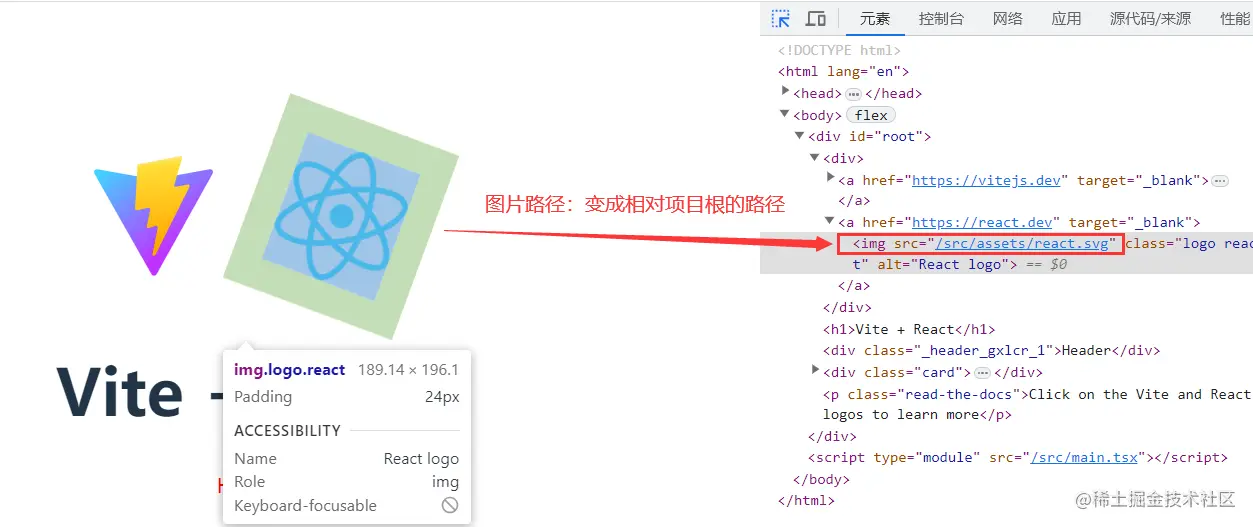Click the ellipsis after vitejs.dev anchor
The height and width of the screenshot is (527, 1253).
(1220, 181)
